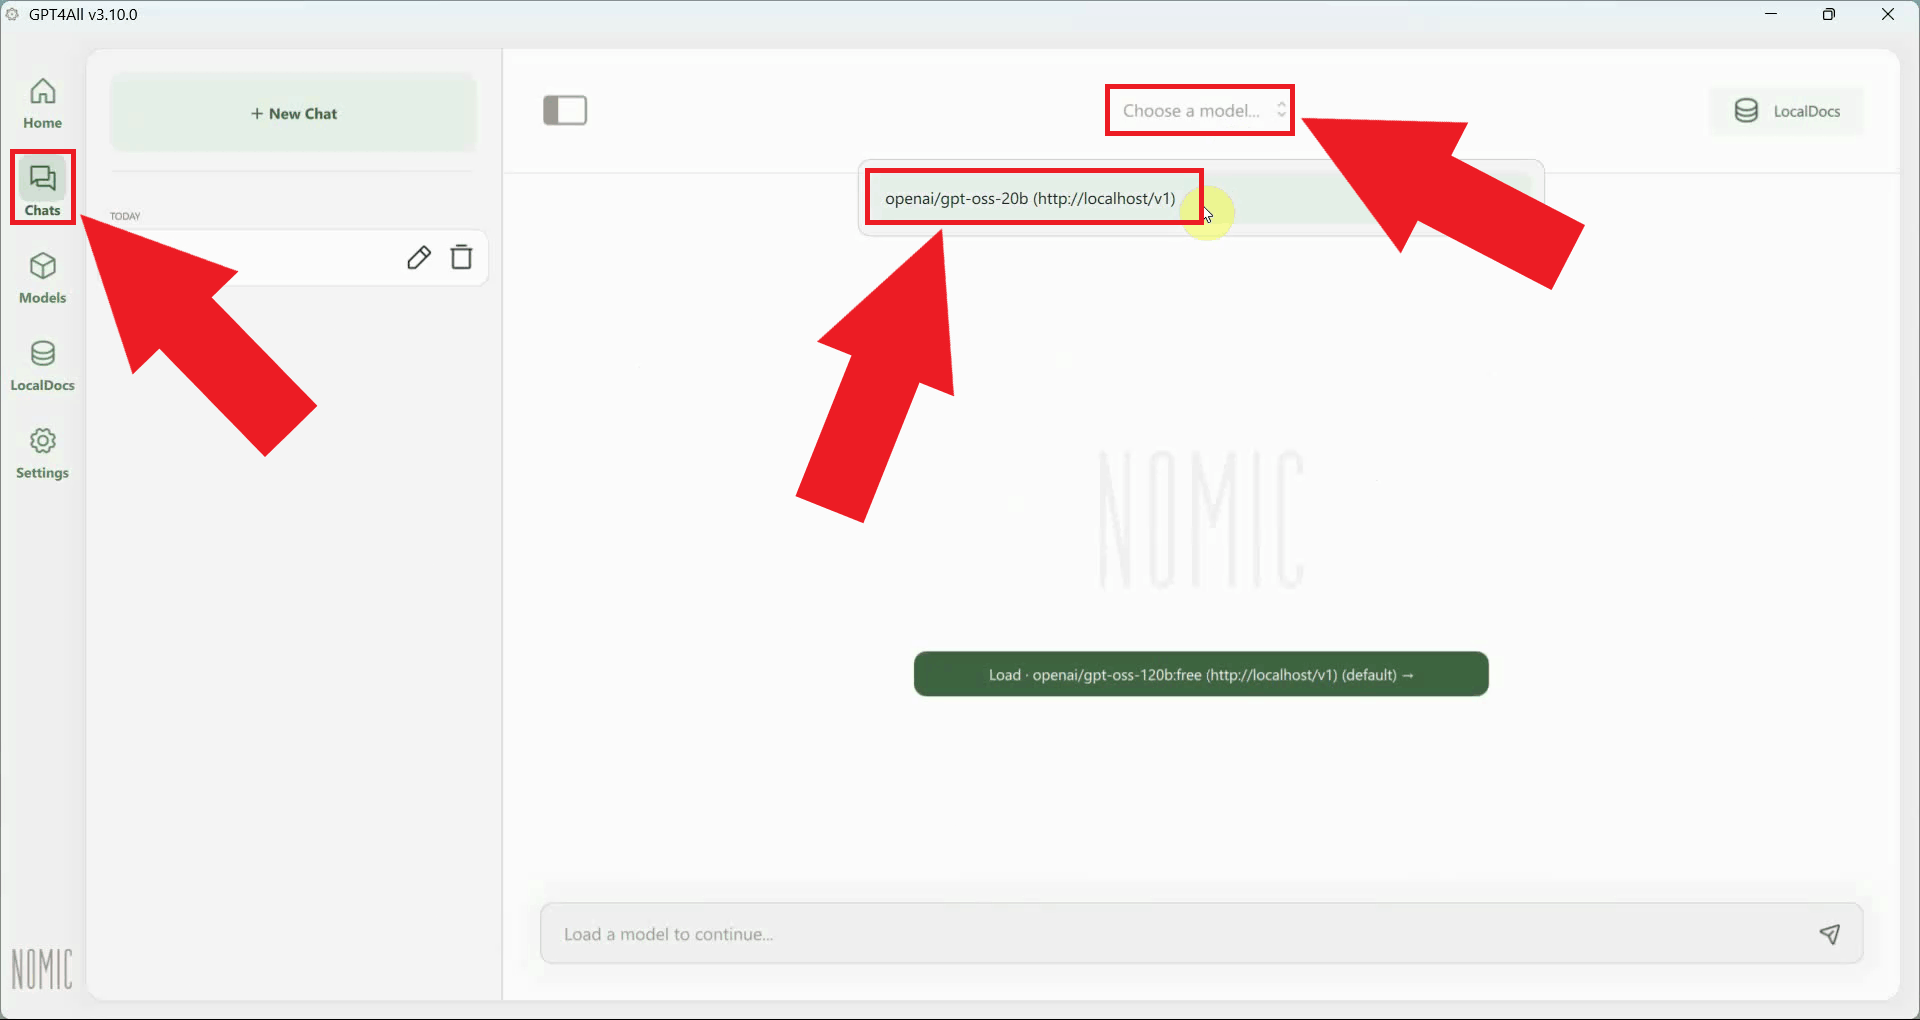Viewport: 1920px width, 1020px height.
Task: Start a New Chat
Action: click(x=293, y=112)
